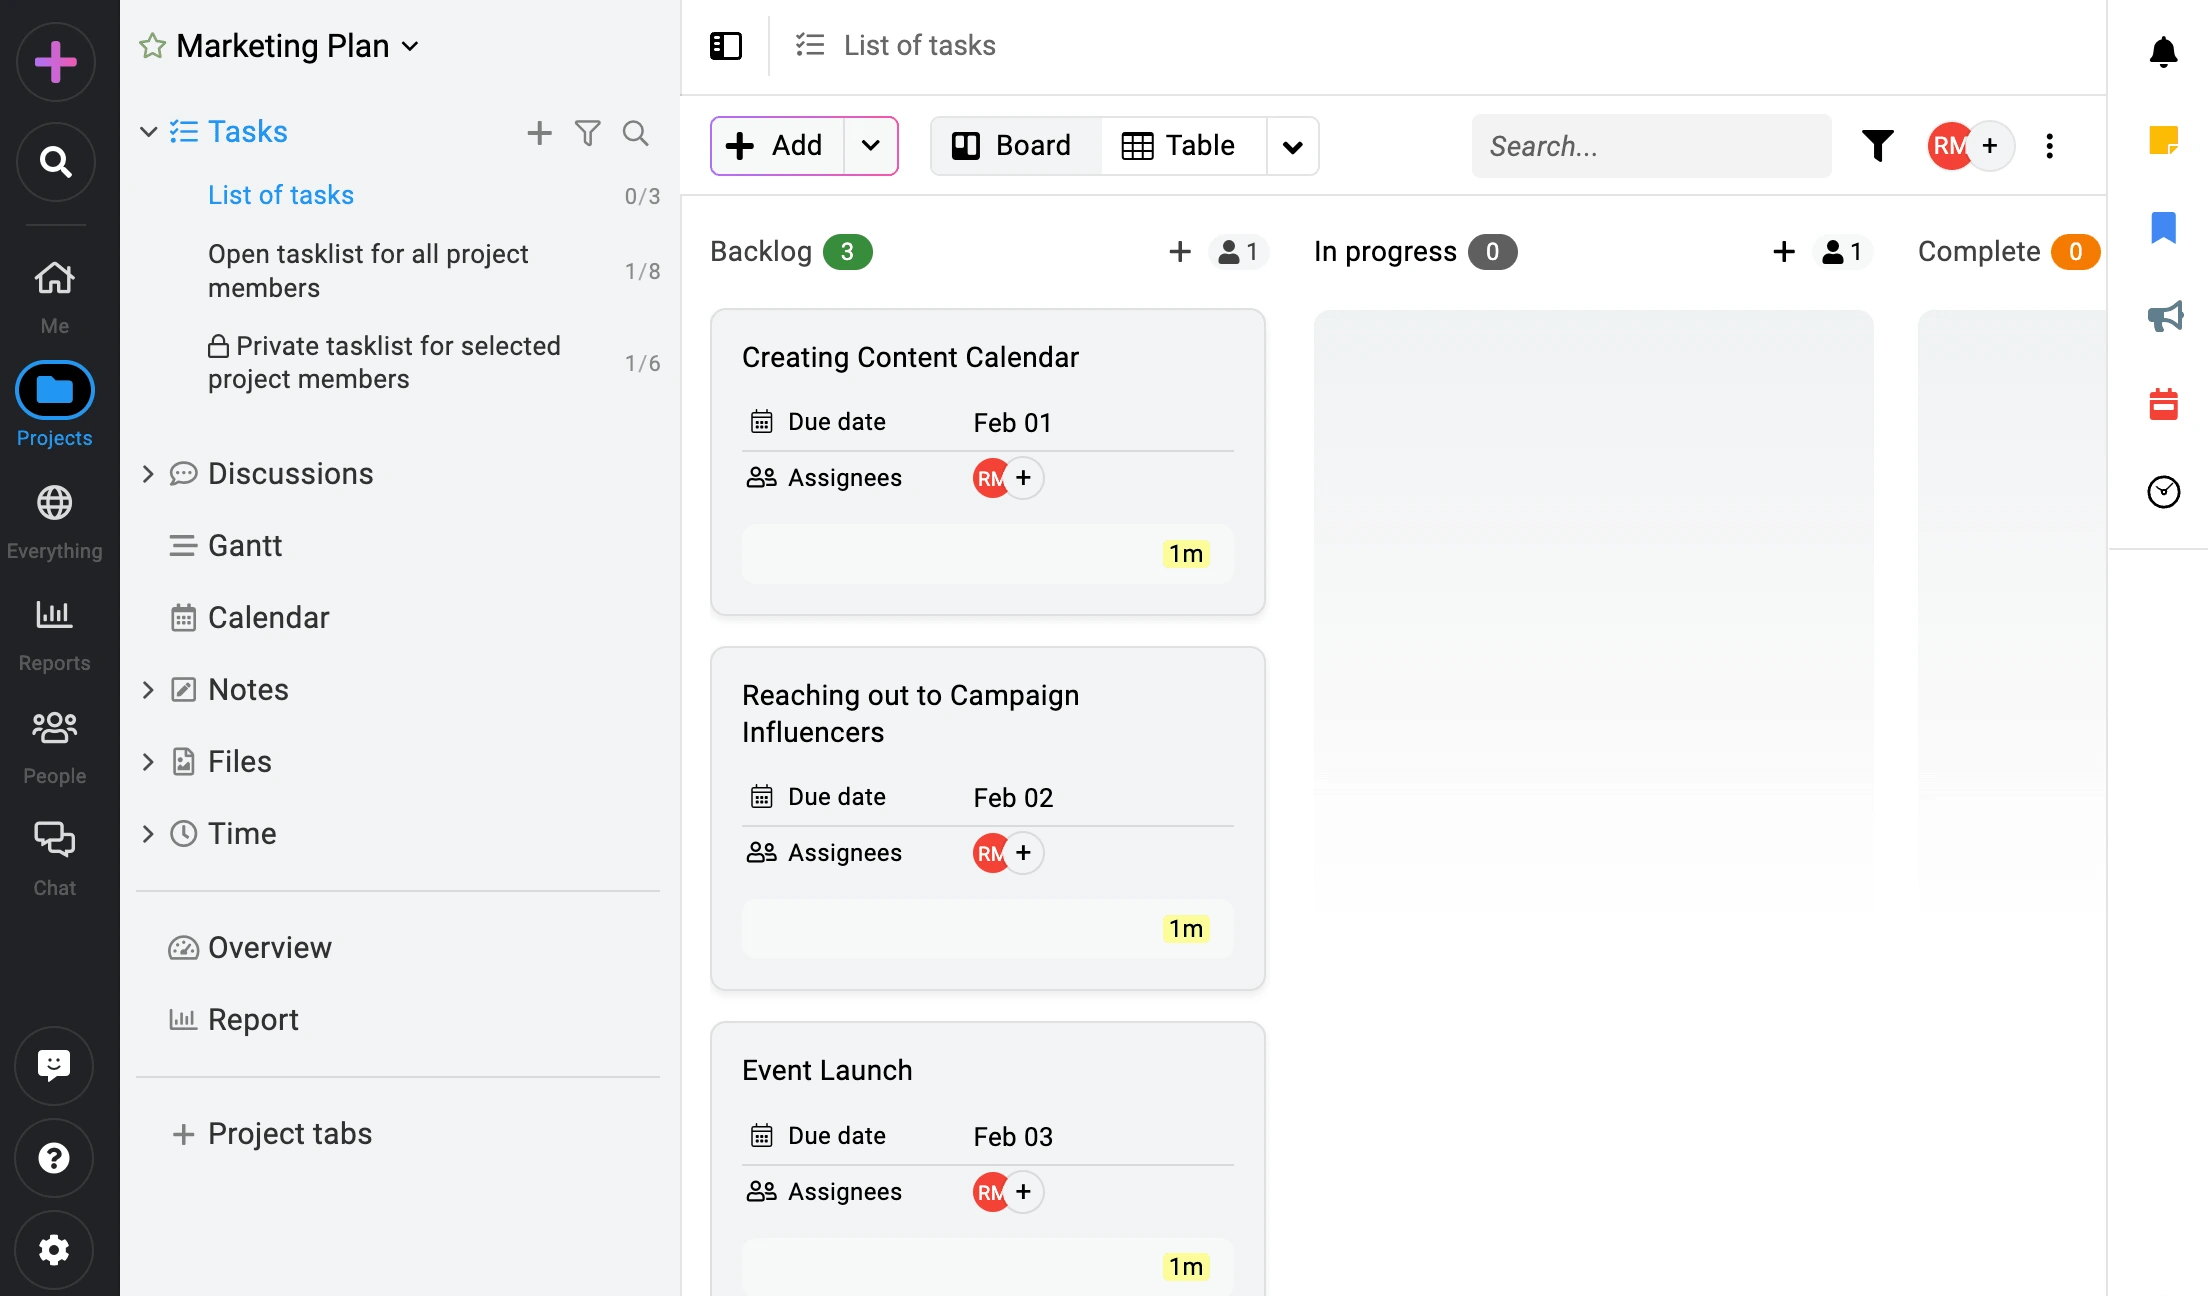Add assignee to Creating Content Calendar
Screen dimensions: 2208x1296
[1023, 478]
